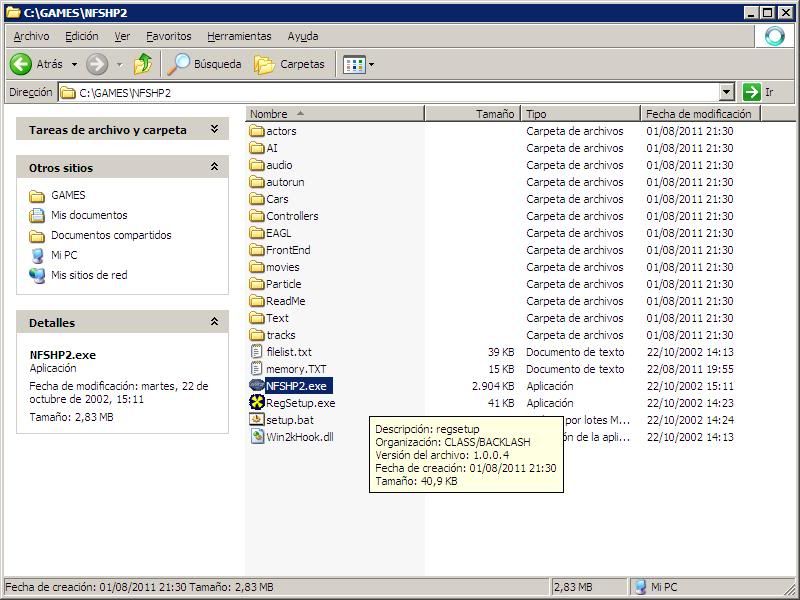Viewport: 800px width, 600px height.
Task: Select the AI folder icon
Action: pos(257,148)
